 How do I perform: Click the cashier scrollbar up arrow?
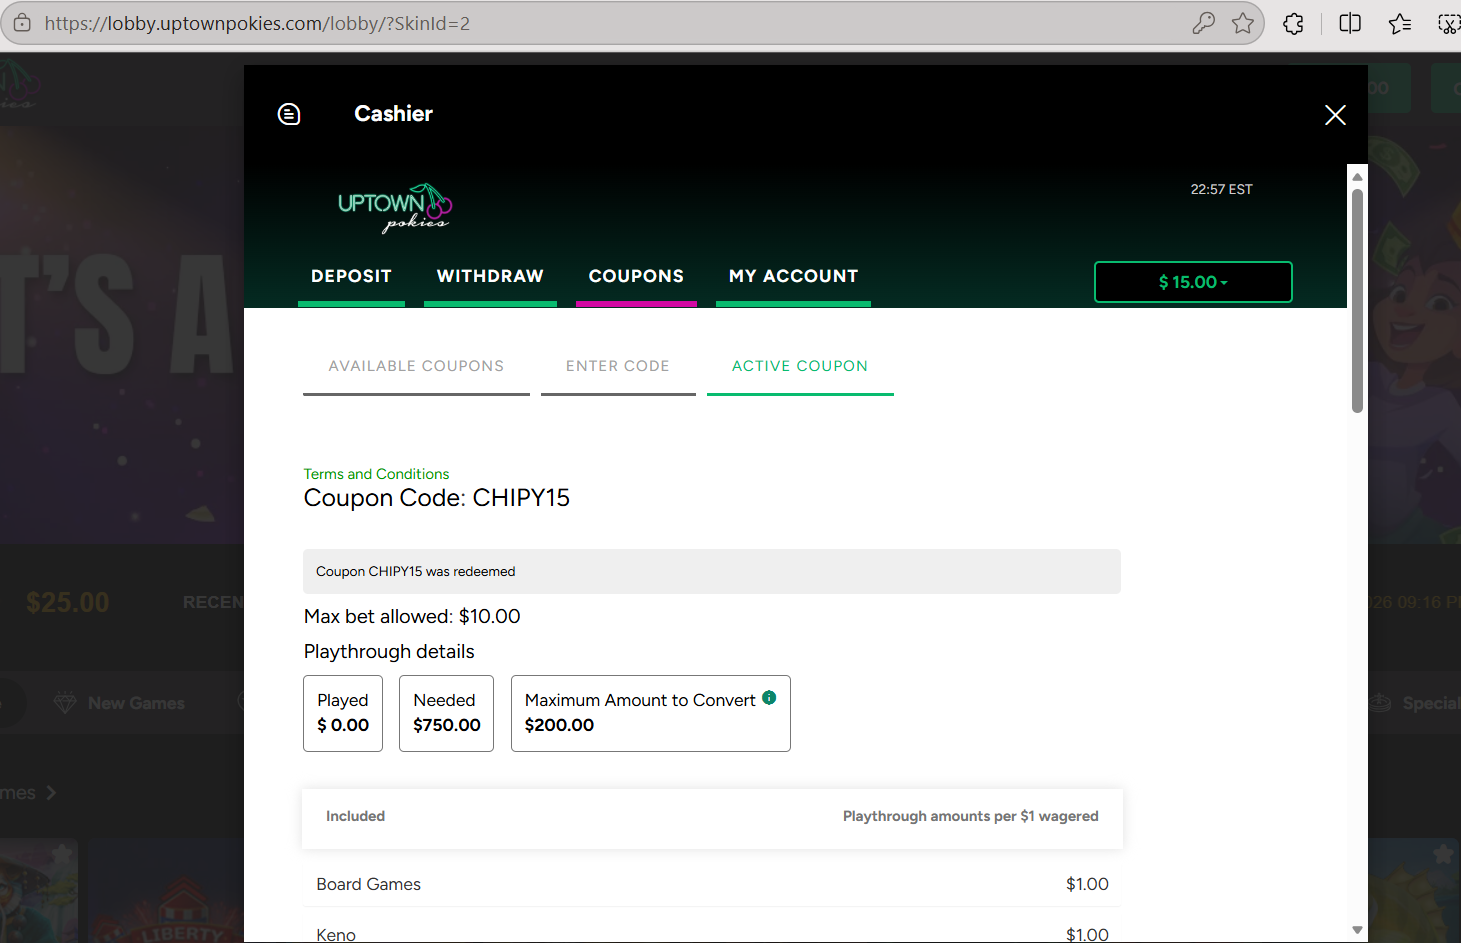pos(1357,177)
